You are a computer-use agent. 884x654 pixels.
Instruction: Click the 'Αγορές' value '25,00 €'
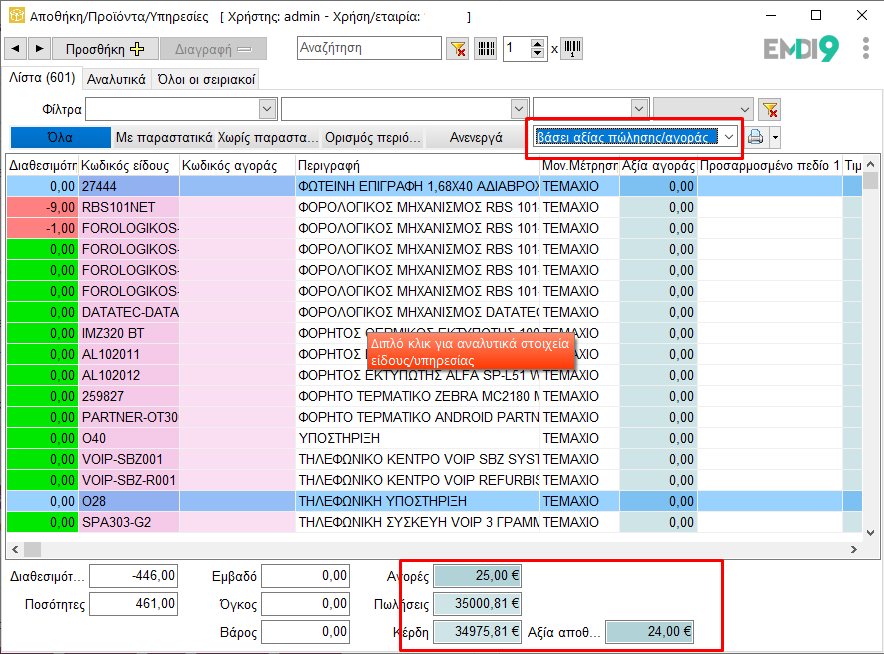pos(476,576)
